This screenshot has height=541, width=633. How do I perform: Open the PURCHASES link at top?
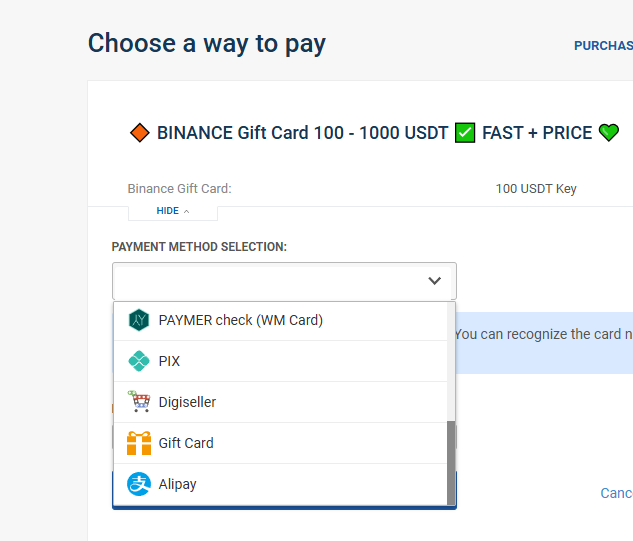[602, 46]
